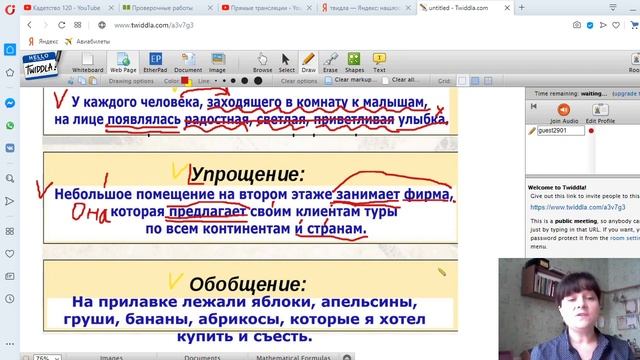Choose the largest line thickness dot

click(x=258, y=81)
